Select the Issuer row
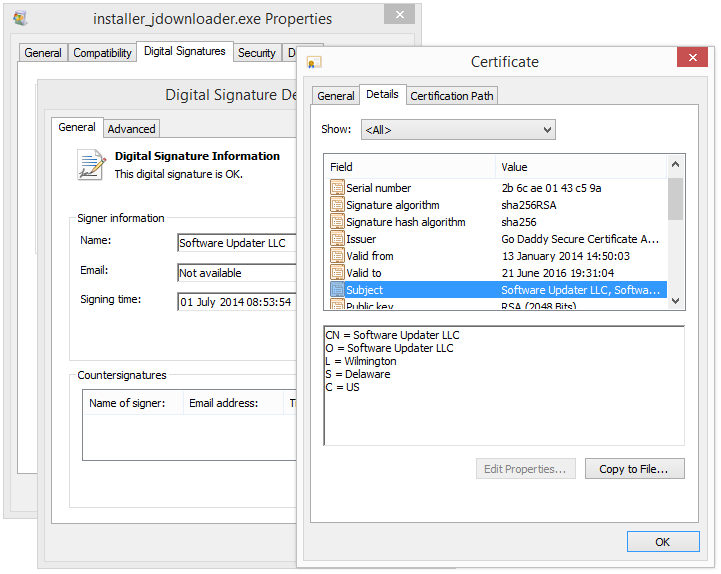This screenshot has width=721, height=574. (496, 239)
